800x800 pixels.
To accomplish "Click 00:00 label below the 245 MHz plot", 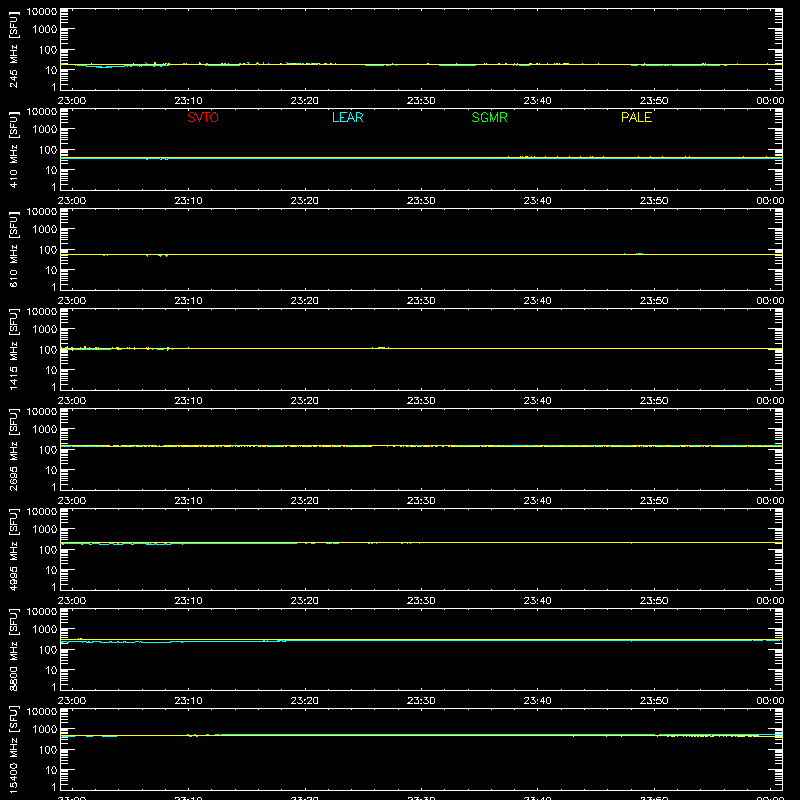I will pos(770,101).
